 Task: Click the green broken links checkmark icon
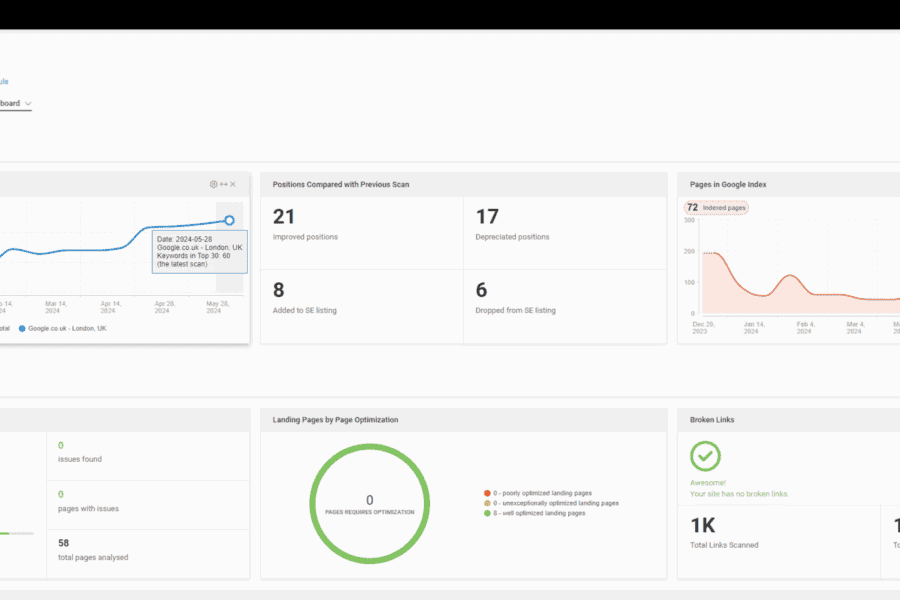coord(705,456)
